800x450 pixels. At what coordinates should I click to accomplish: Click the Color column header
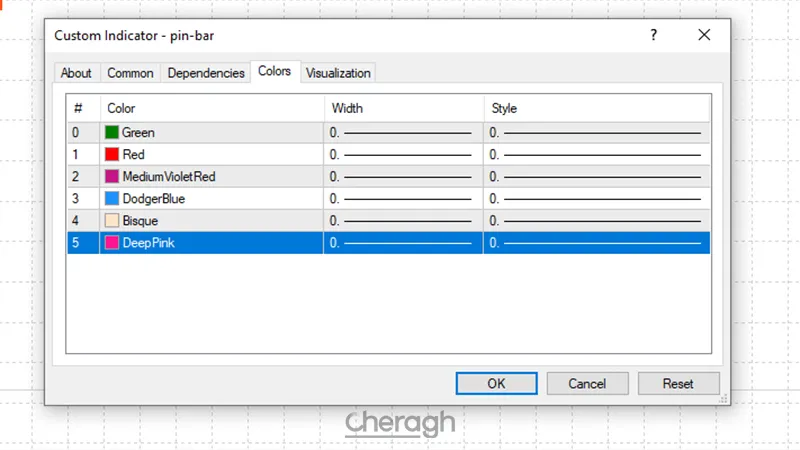point(210,108)
